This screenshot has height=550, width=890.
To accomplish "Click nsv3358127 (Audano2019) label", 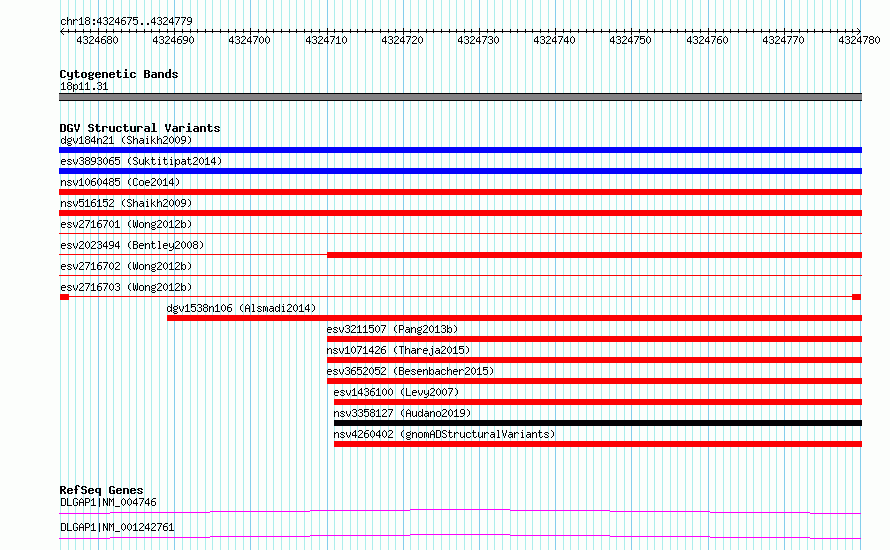I will tap(402, 413).
